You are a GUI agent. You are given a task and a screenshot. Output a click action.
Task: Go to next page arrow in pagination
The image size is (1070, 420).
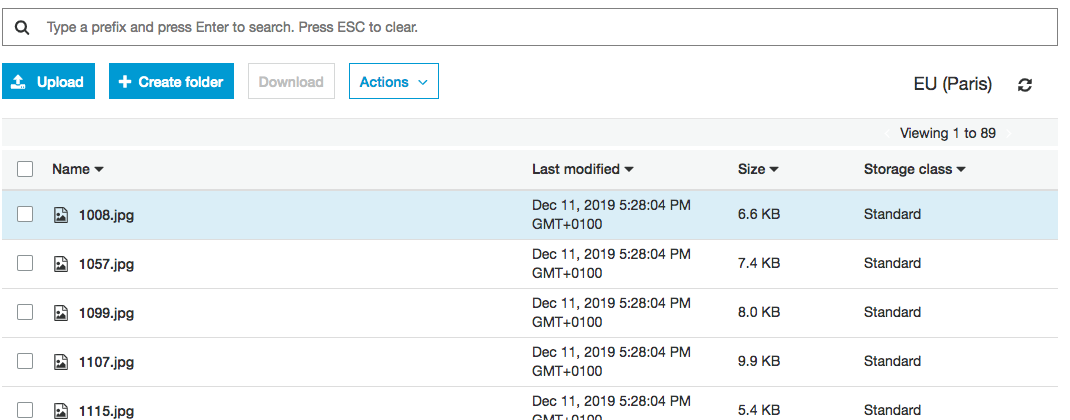coord(1009,134)
